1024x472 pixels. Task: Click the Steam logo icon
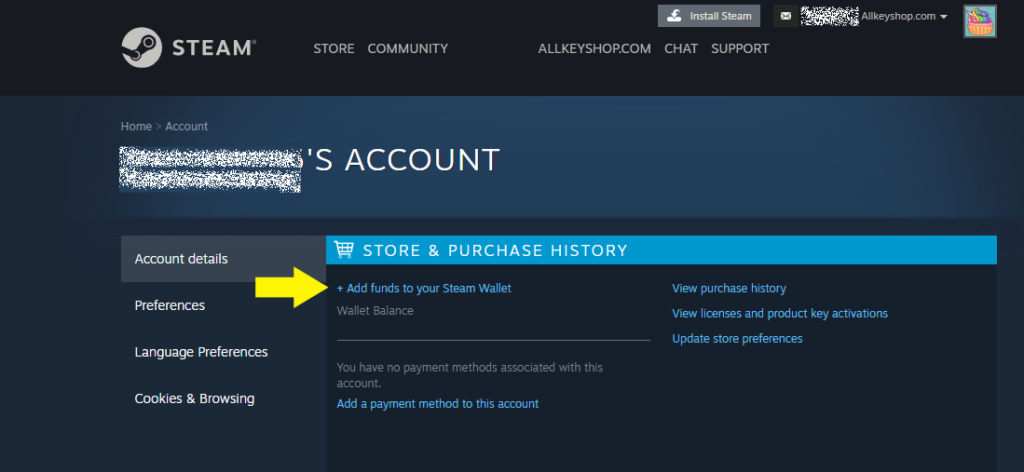142,47
